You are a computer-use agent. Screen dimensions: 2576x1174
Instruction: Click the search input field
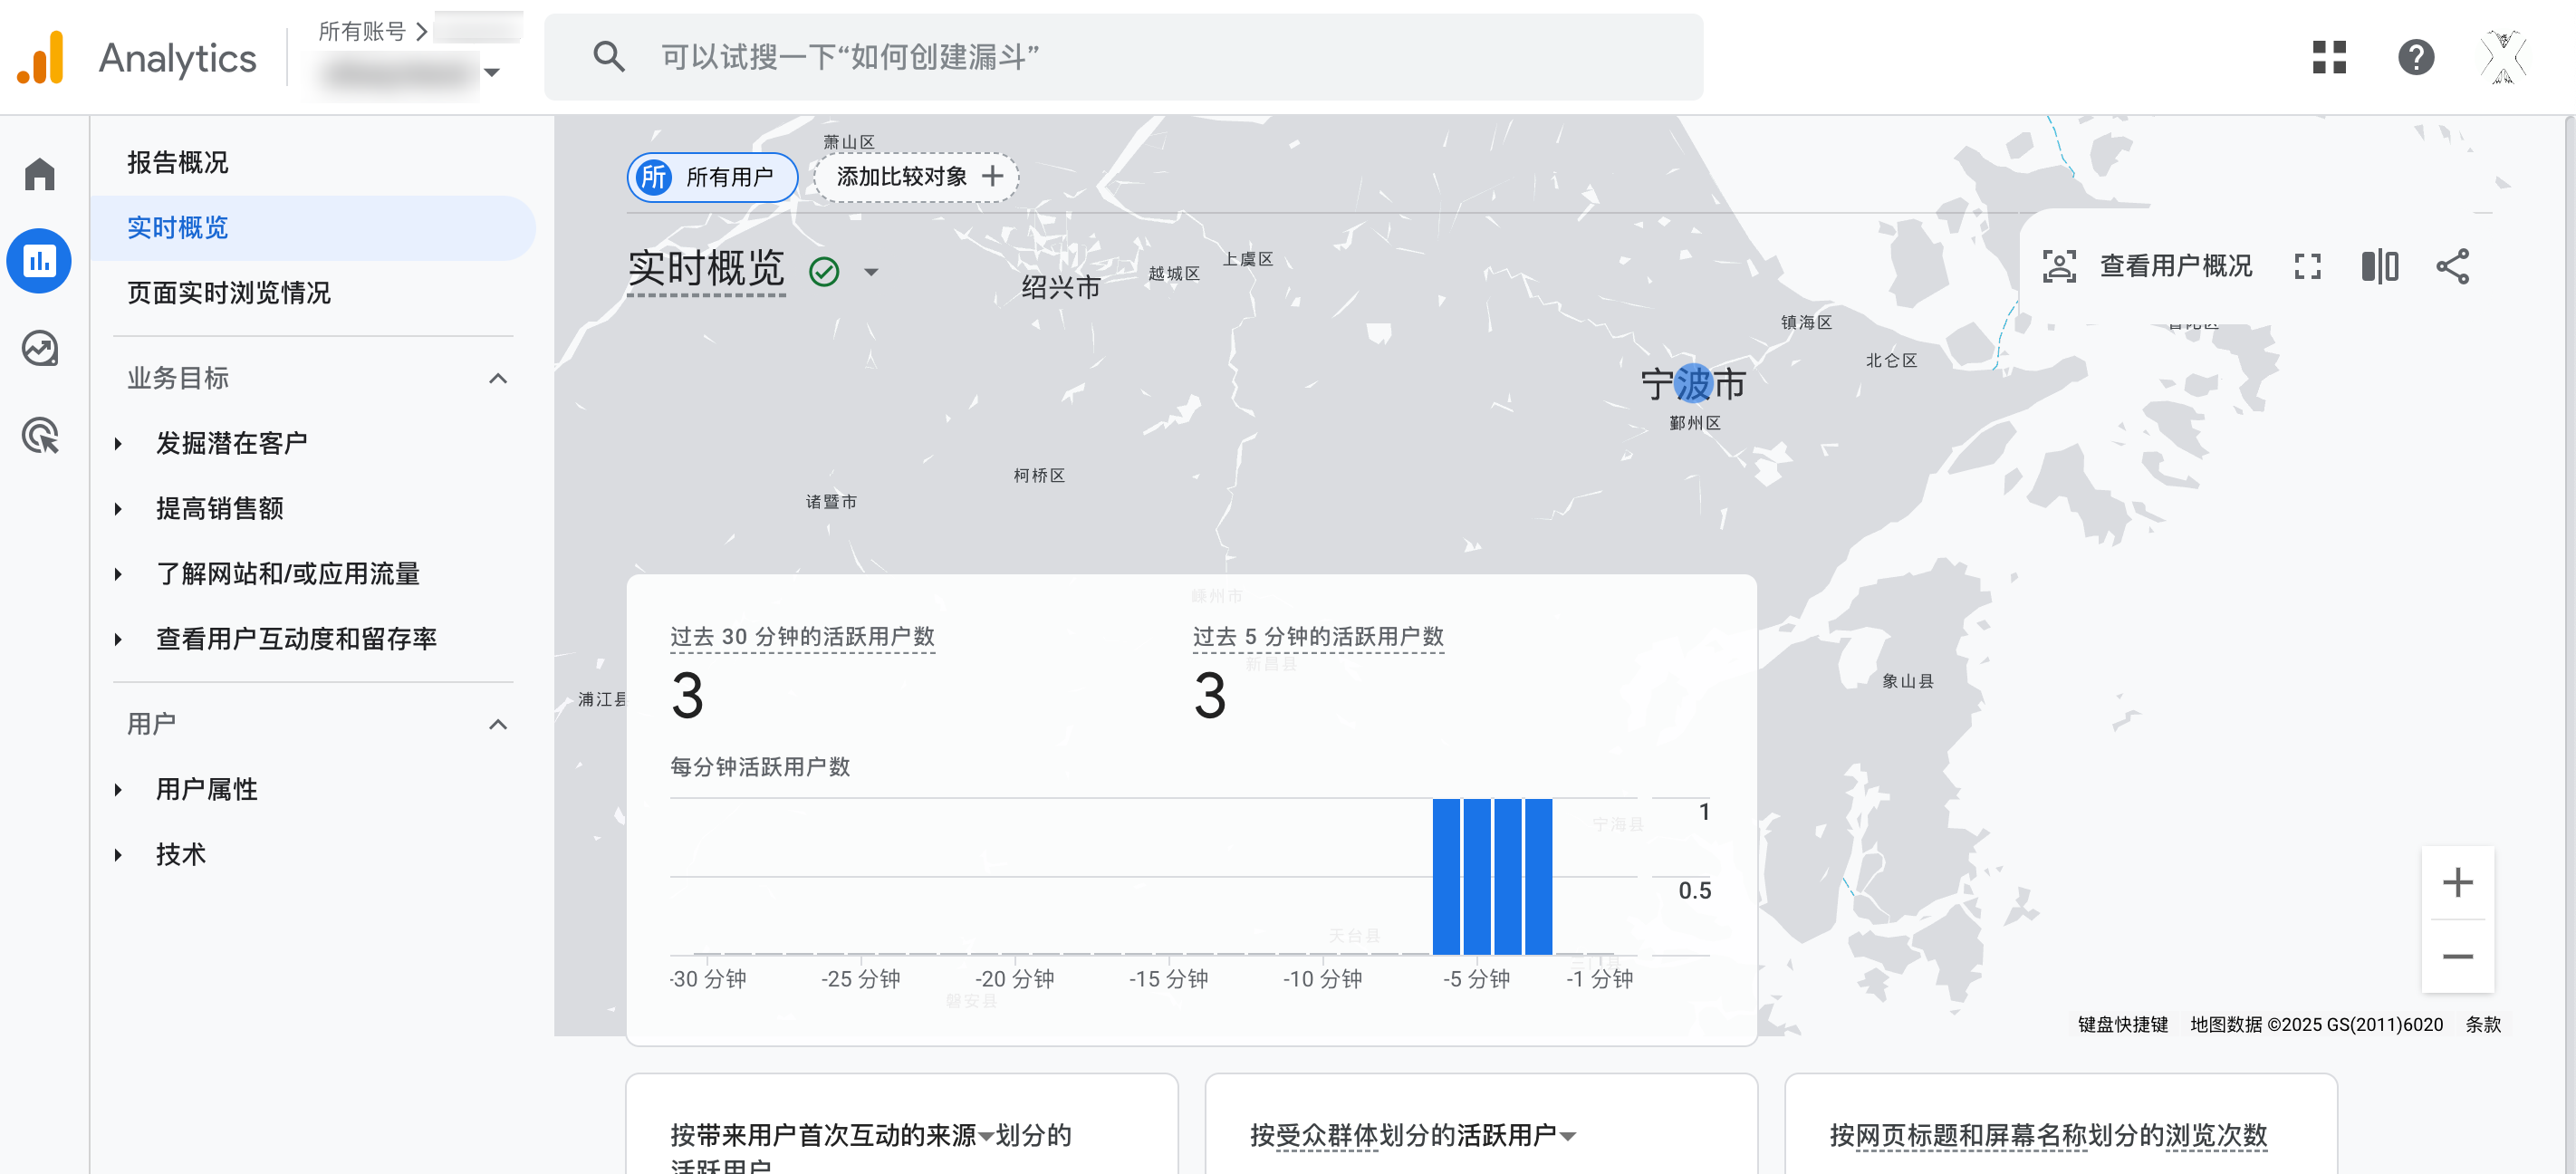[1123, 57]
